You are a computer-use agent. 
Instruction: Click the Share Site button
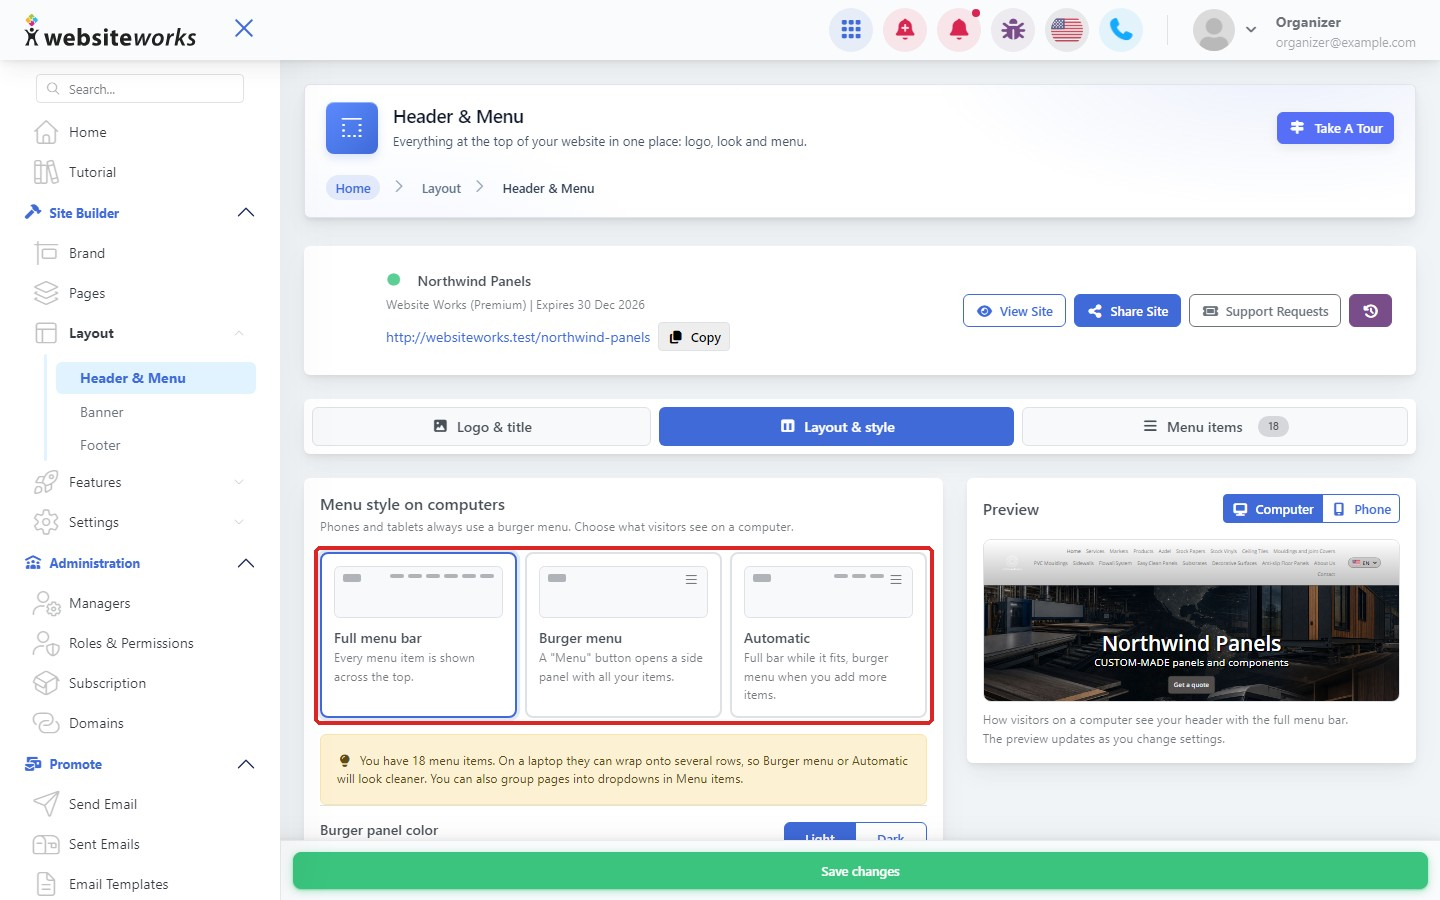coord(1127,311)
